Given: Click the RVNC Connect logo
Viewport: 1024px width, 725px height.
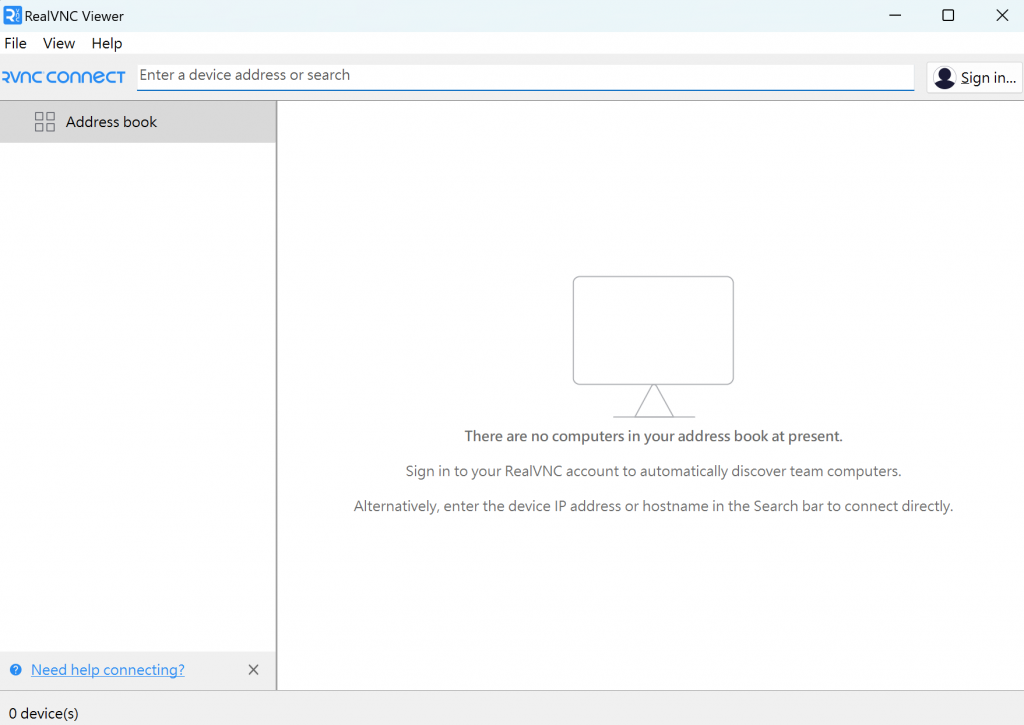Looking at the screenshot, I should click(63, 77).
